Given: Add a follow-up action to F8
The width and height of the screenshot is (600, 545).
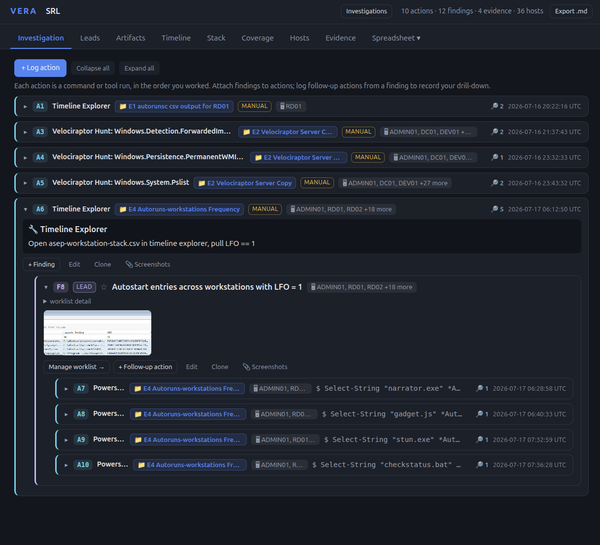Looking at the screenshot, I should pos(145,367).
